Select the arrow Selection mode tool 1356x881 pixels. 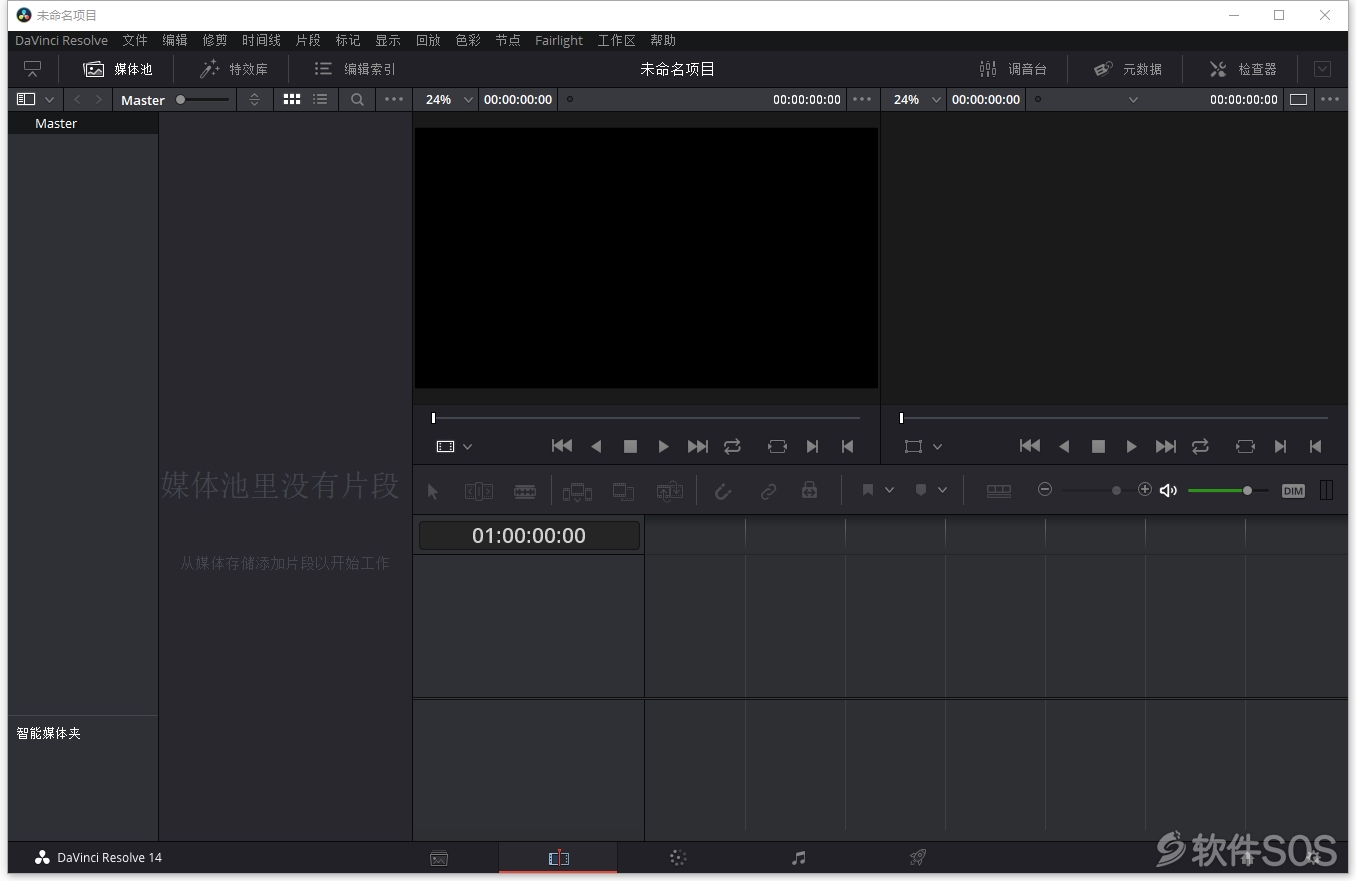click(433, 491)
